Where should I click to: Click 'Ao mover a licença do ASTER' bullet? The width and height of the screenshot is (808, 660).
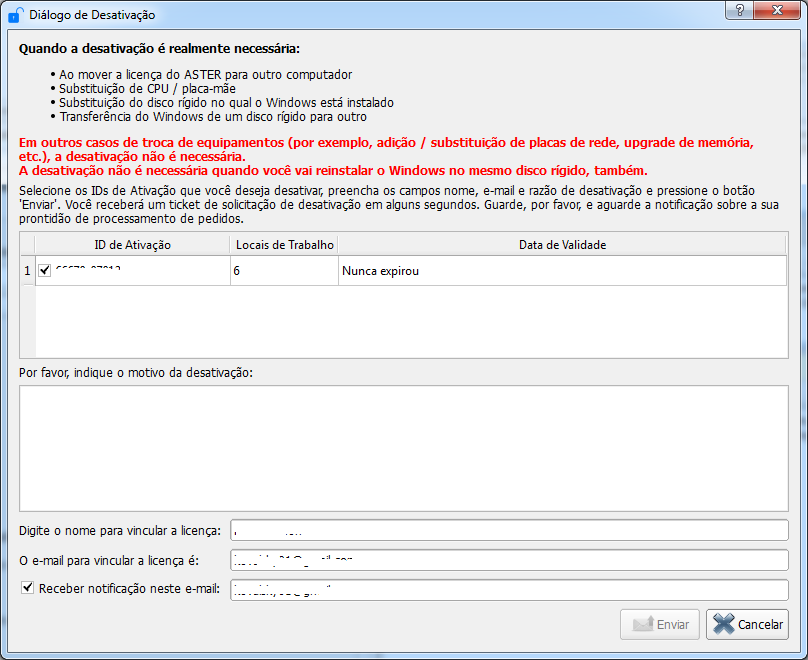point(206,75)
